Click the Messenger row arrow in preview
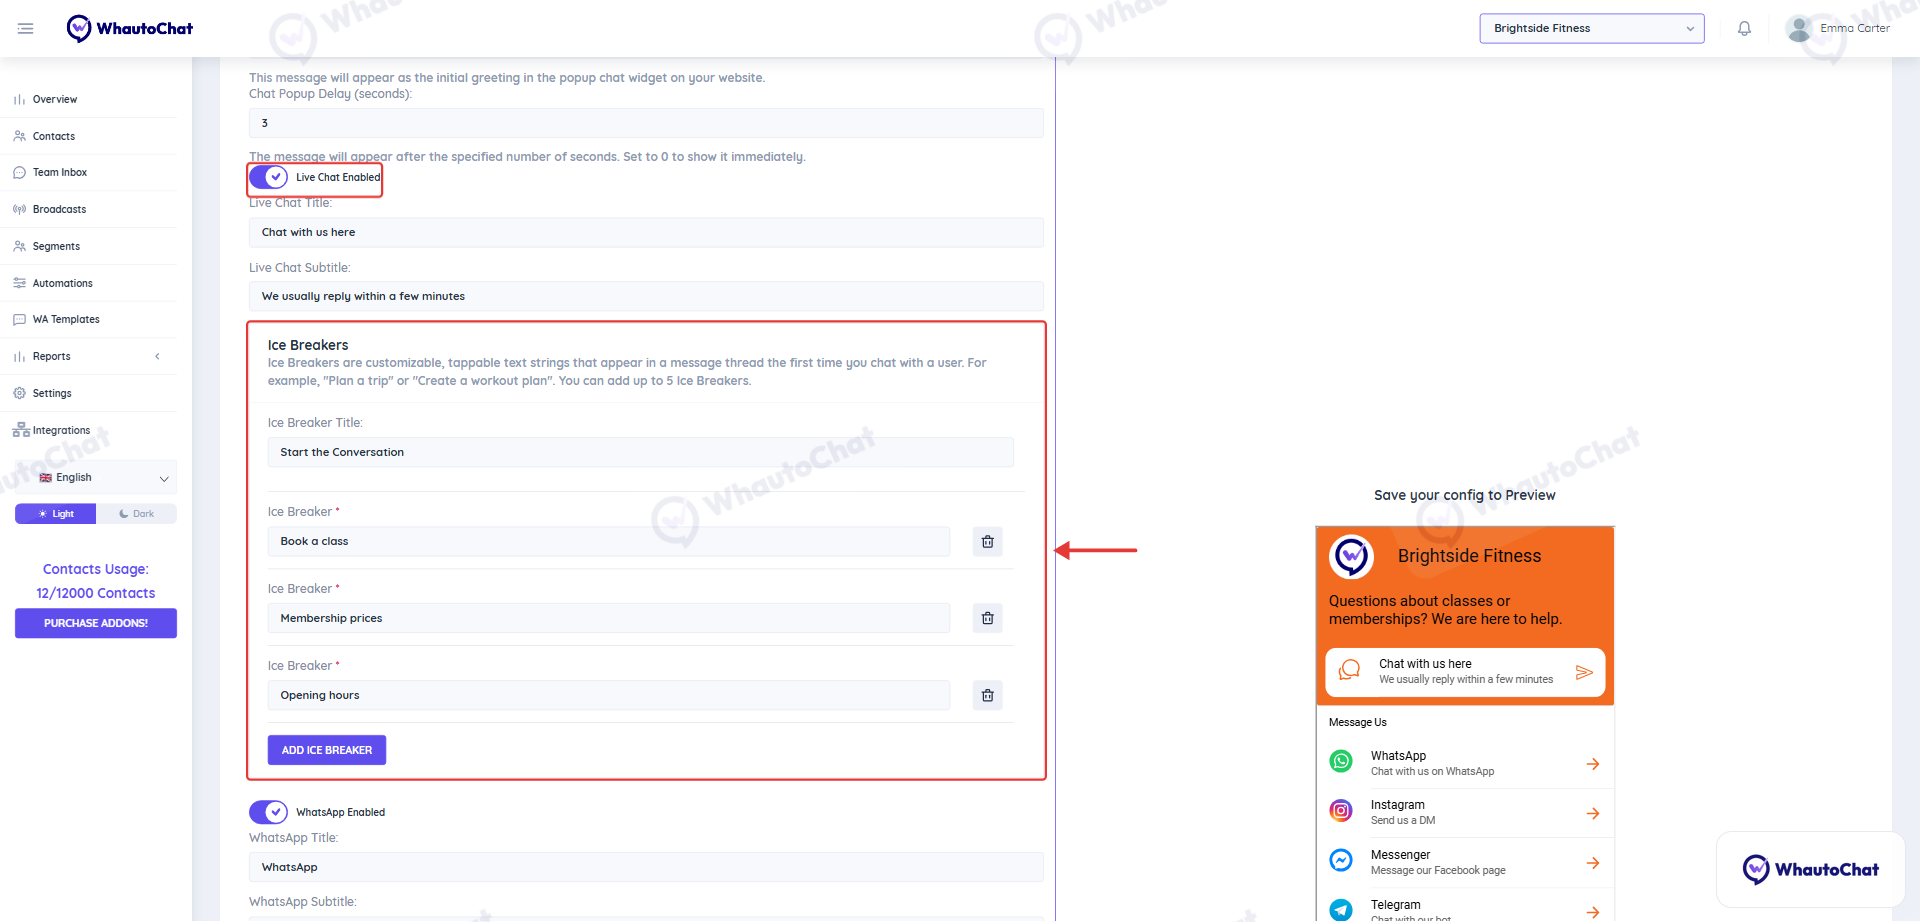The image size is (1920, 922). (1593, 862)
